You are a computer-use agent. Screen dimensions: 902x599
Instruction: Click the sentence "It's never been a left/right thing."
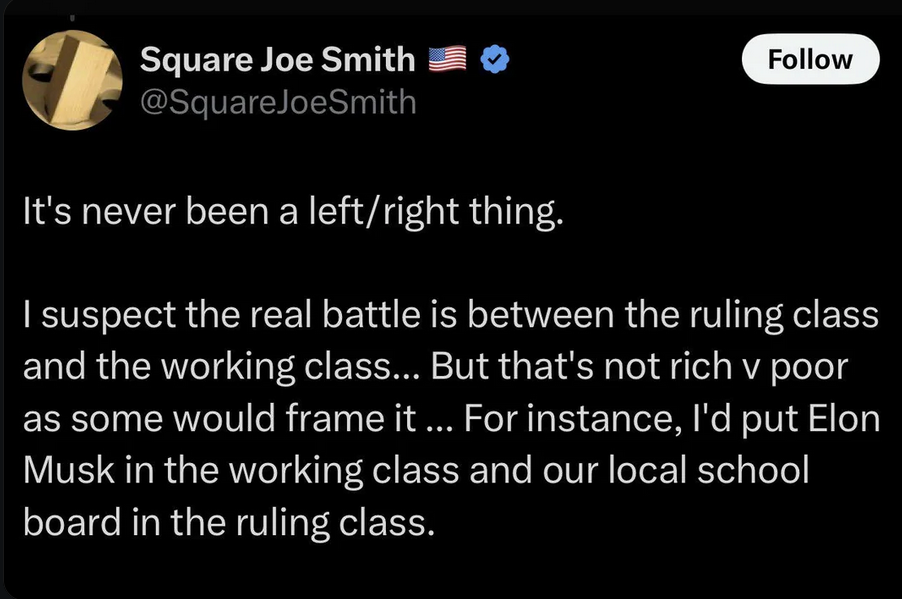pos(293,211)
